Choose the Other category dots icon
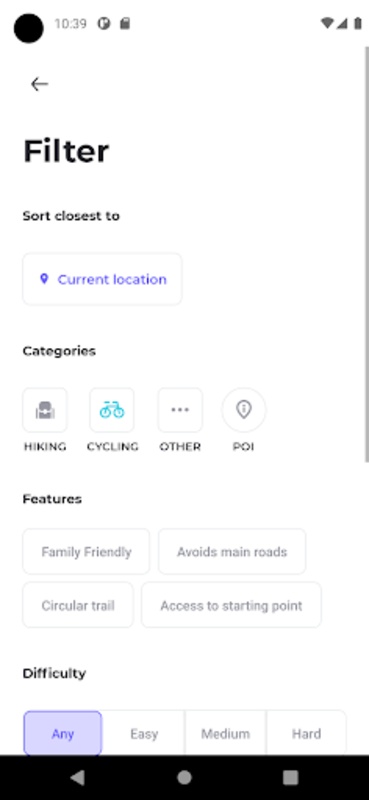The image size is (369, 800). click(180, 410)
